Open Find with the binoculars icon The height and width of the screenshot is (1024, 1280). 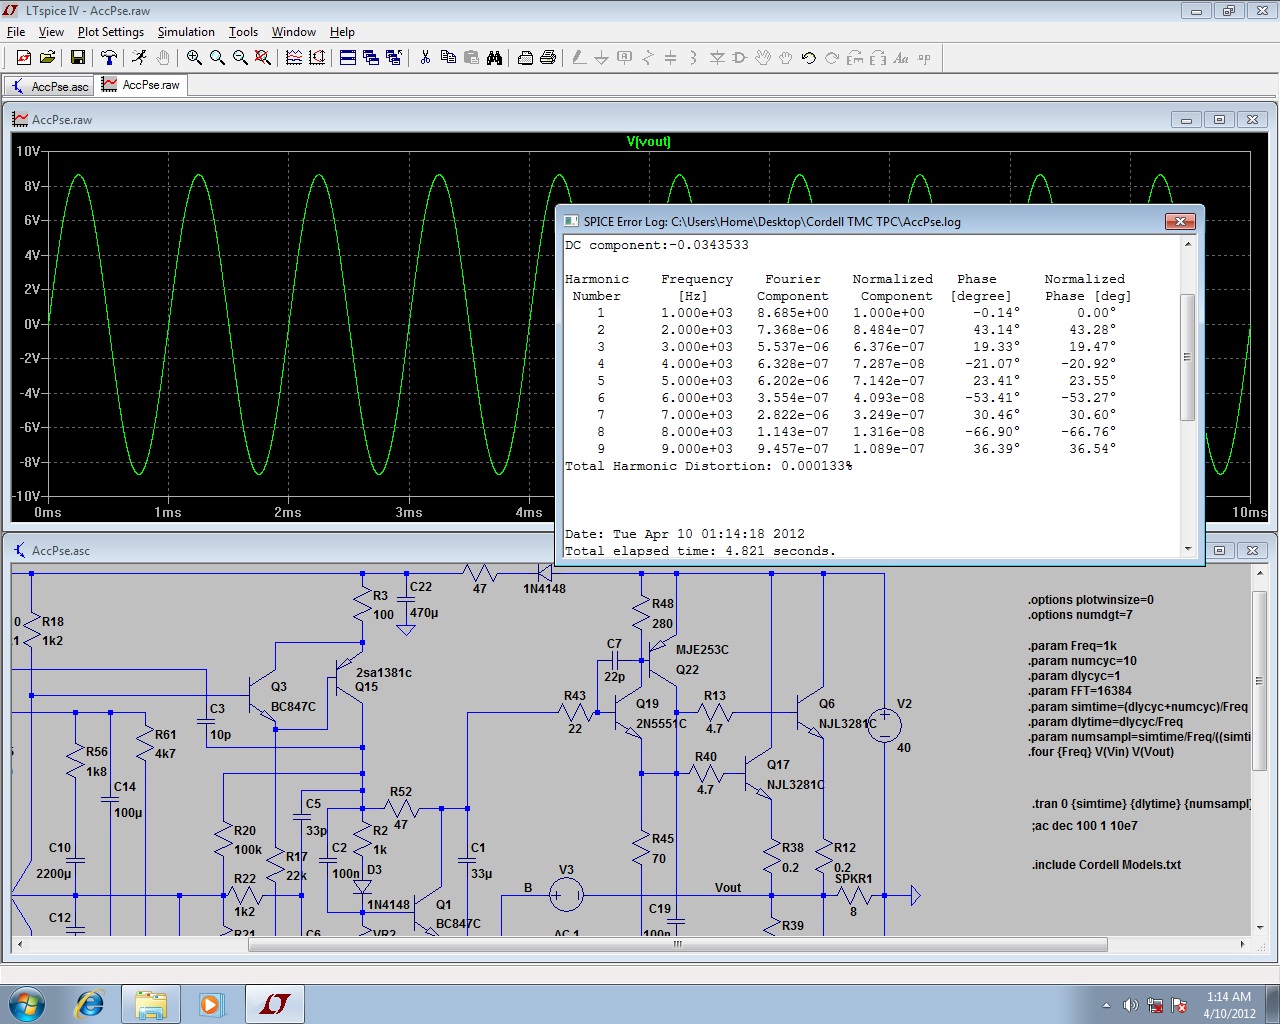click(x=494, y=58)
